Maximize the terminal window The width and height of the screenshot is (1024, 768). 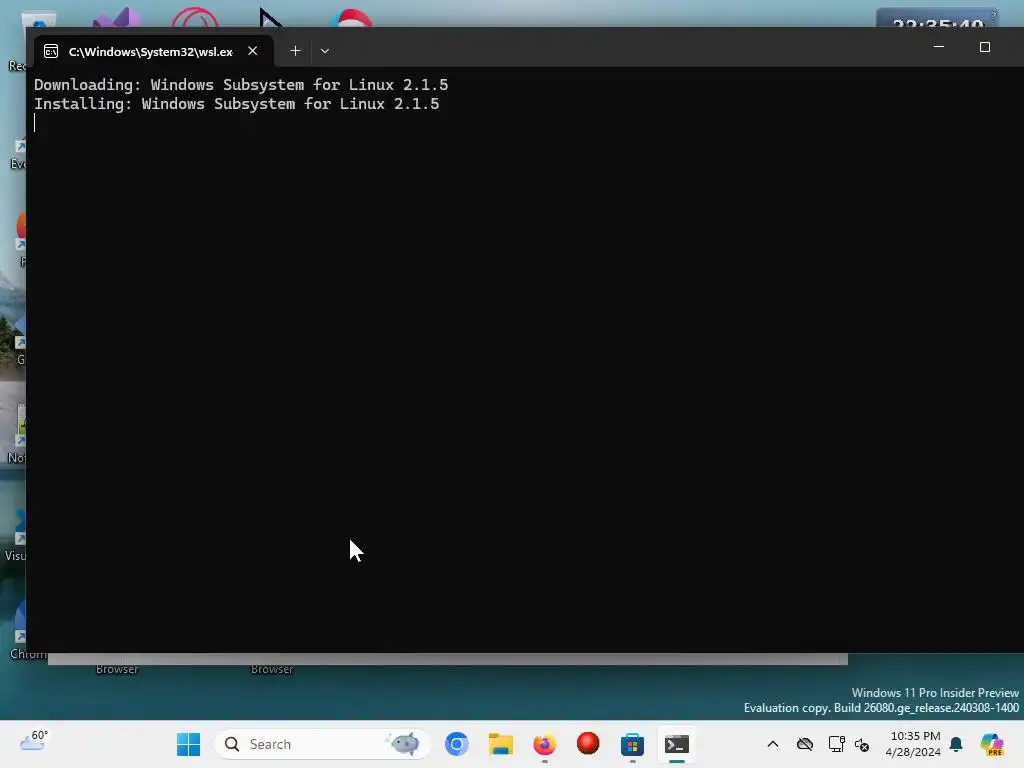pyautogui.click(x=985, y=47)
